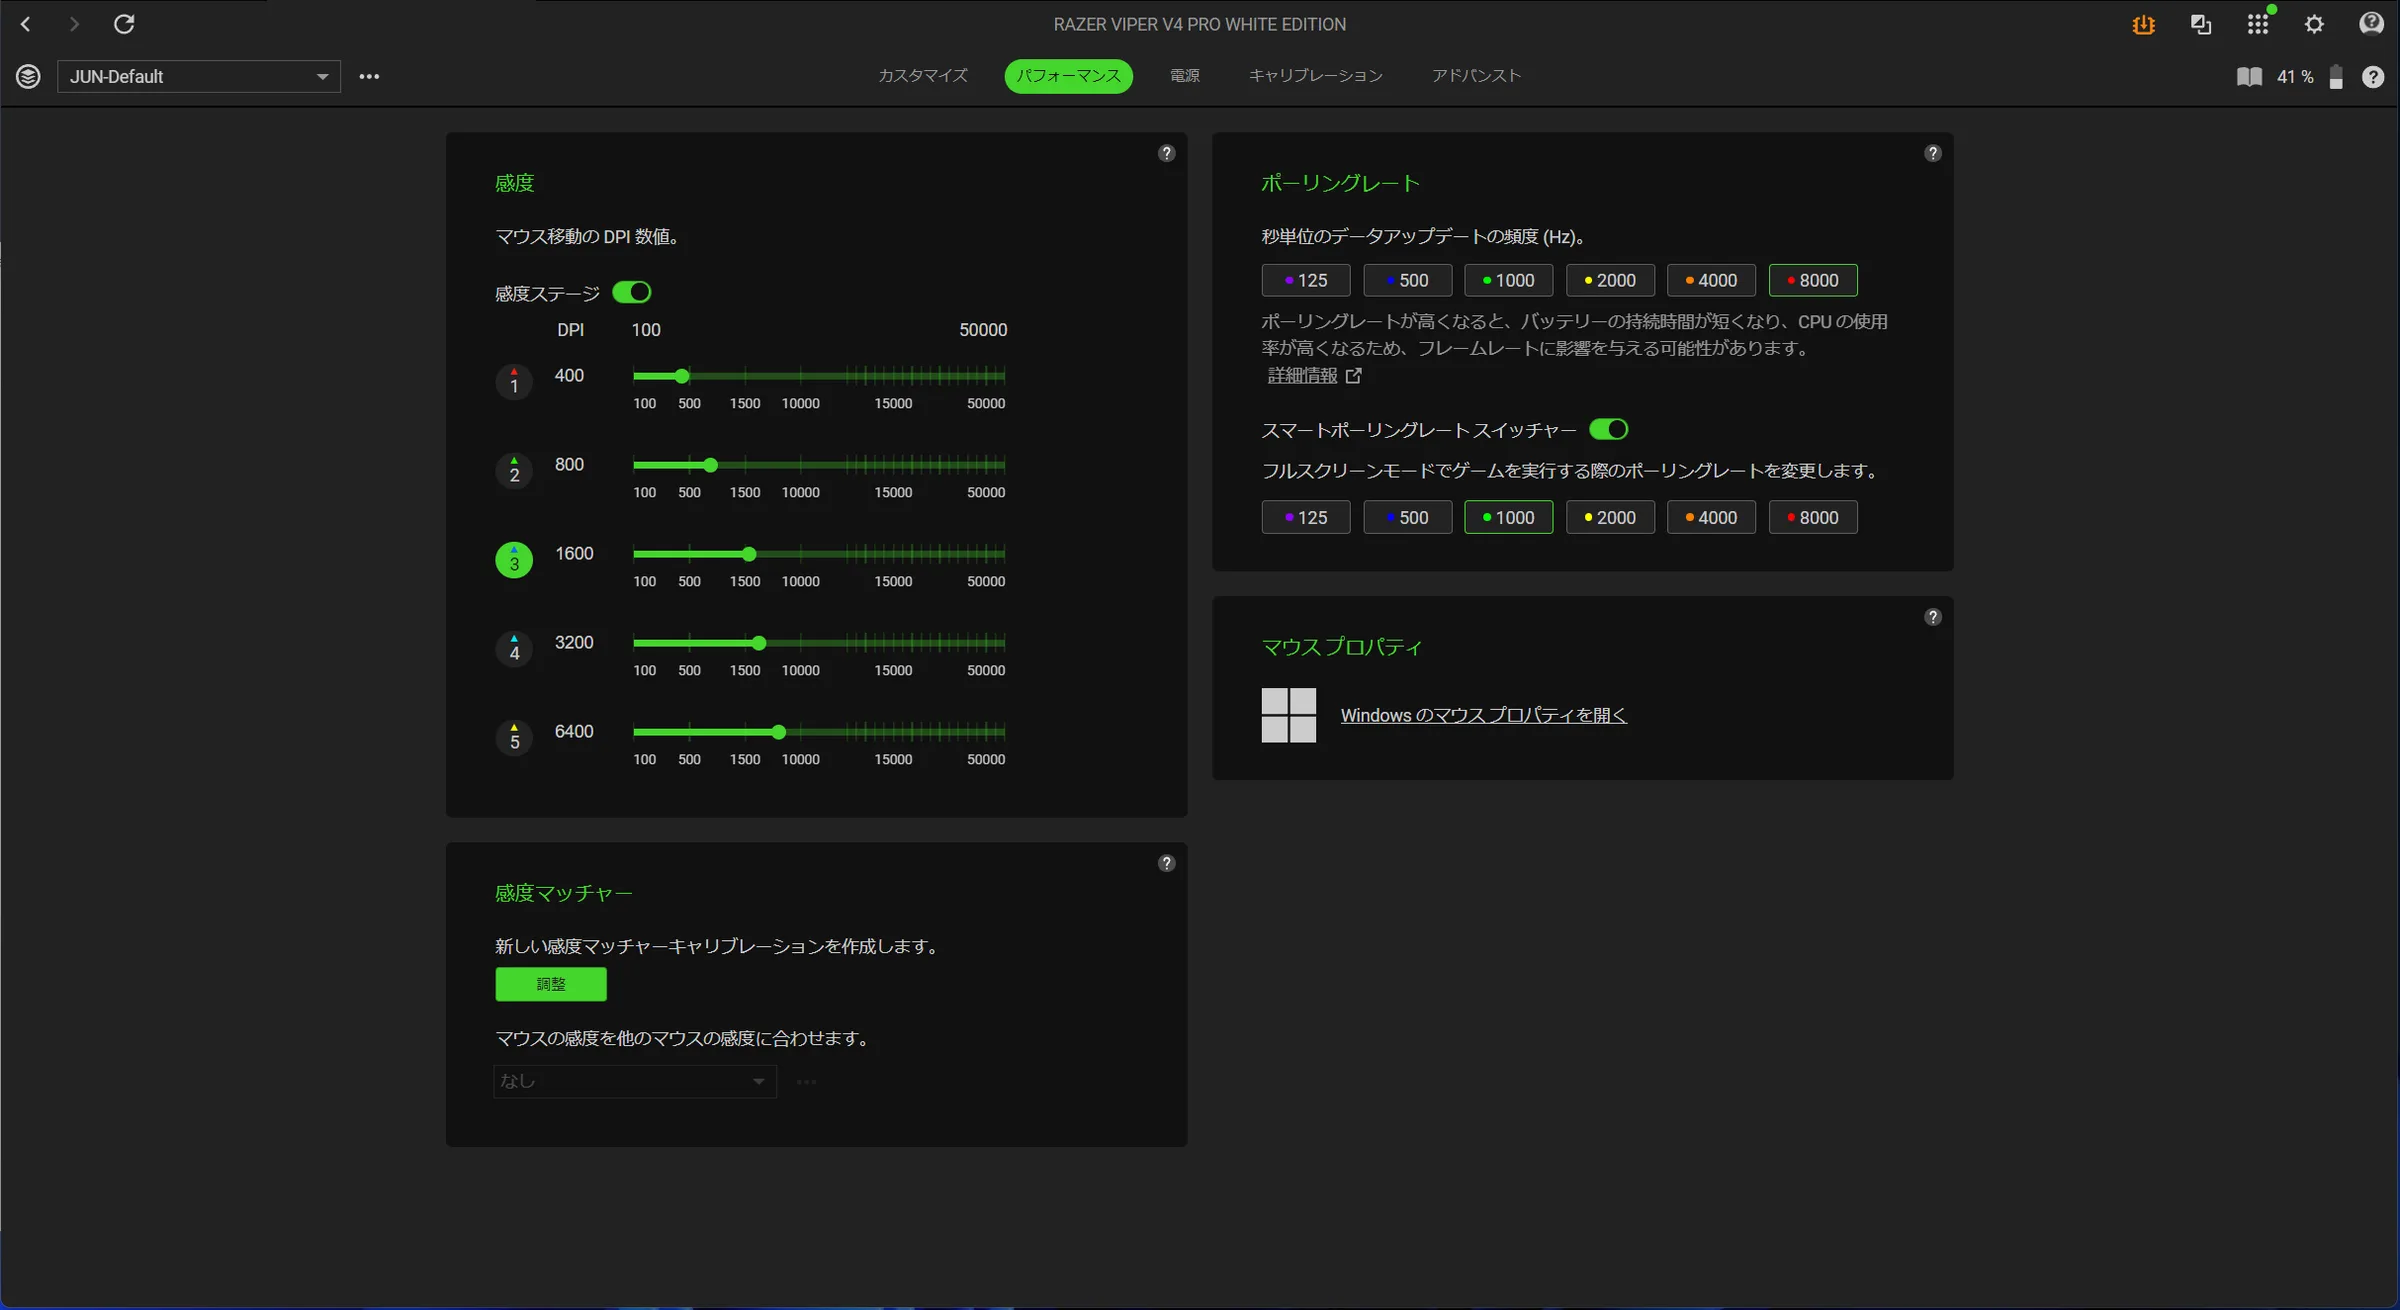The image size is (2400, 1310).
Task: Click the 6400 DPI value field
Action: click(574, 731)
